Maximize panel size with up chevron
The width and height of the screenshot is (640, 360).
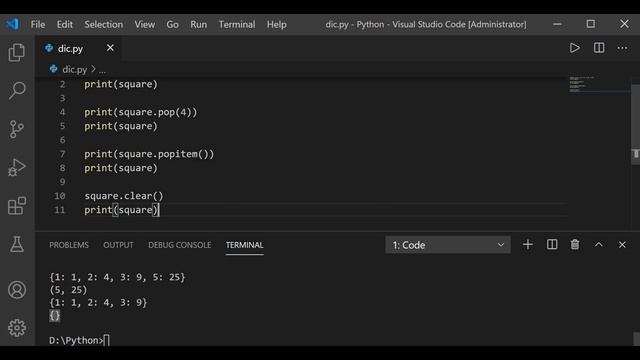tap(598, 244)
